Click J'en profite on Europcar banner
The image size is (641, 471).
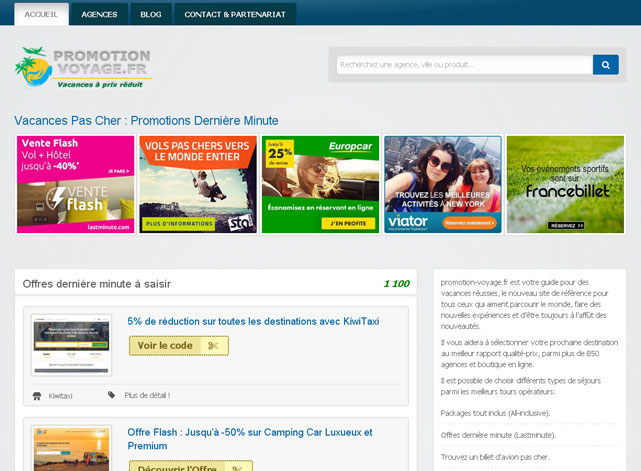[x=348, y=223]
